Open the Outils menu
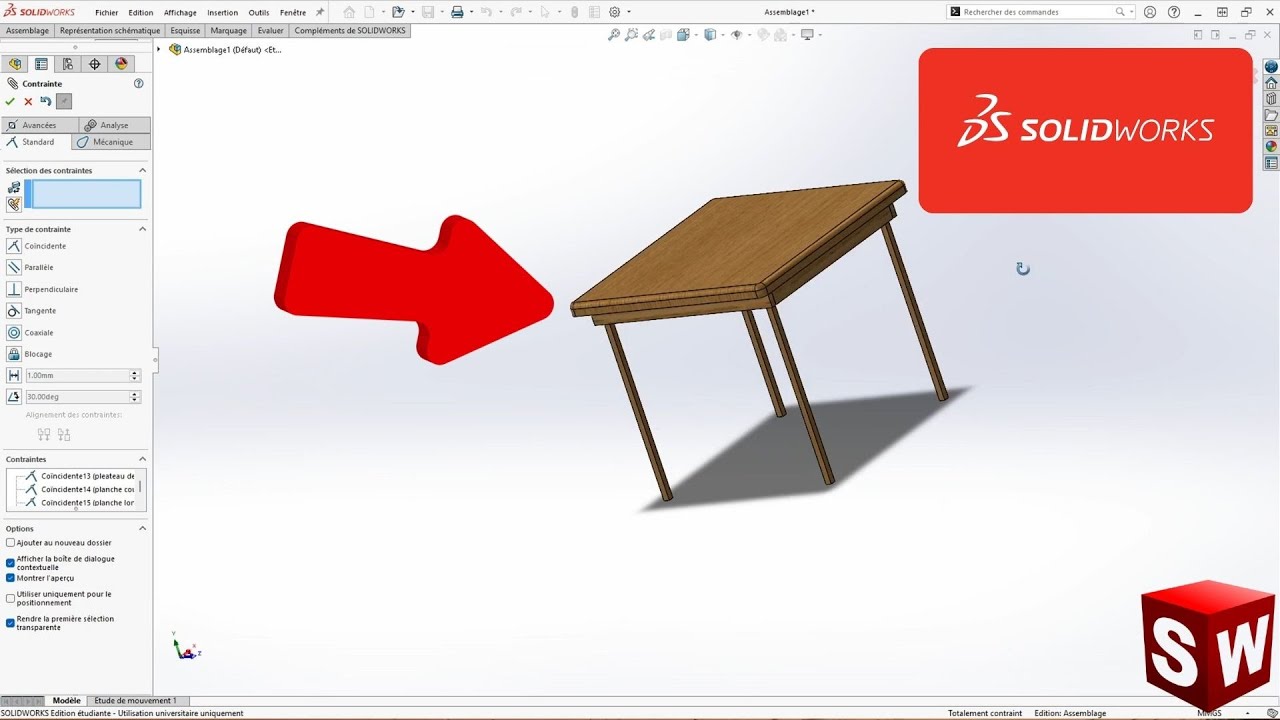Viewport: 1280px width, 720px height. pos(259,13)
